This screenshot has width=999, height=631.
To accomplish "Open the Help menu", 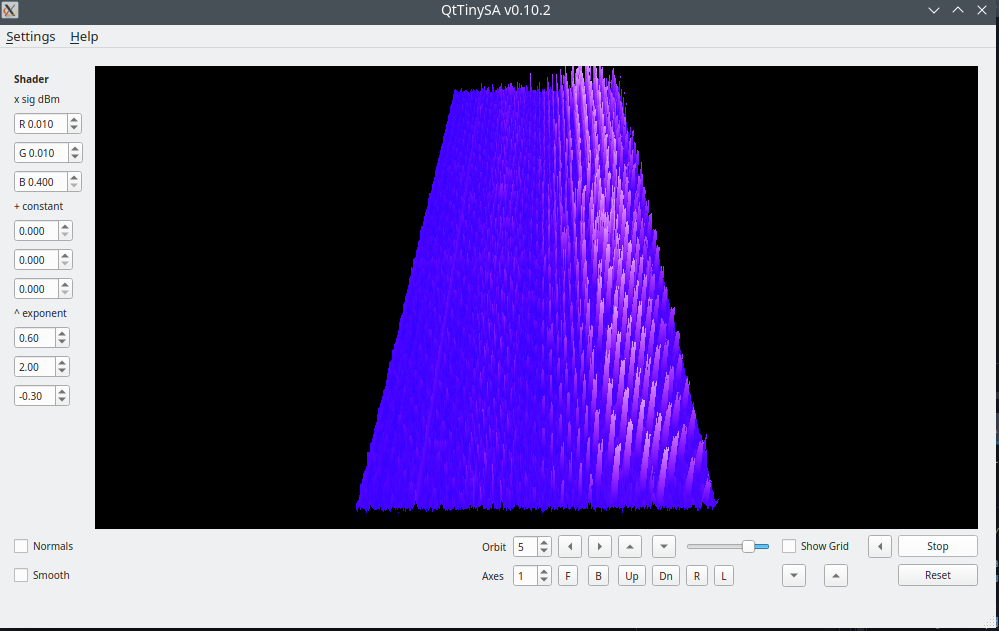I will click(84, 36).
